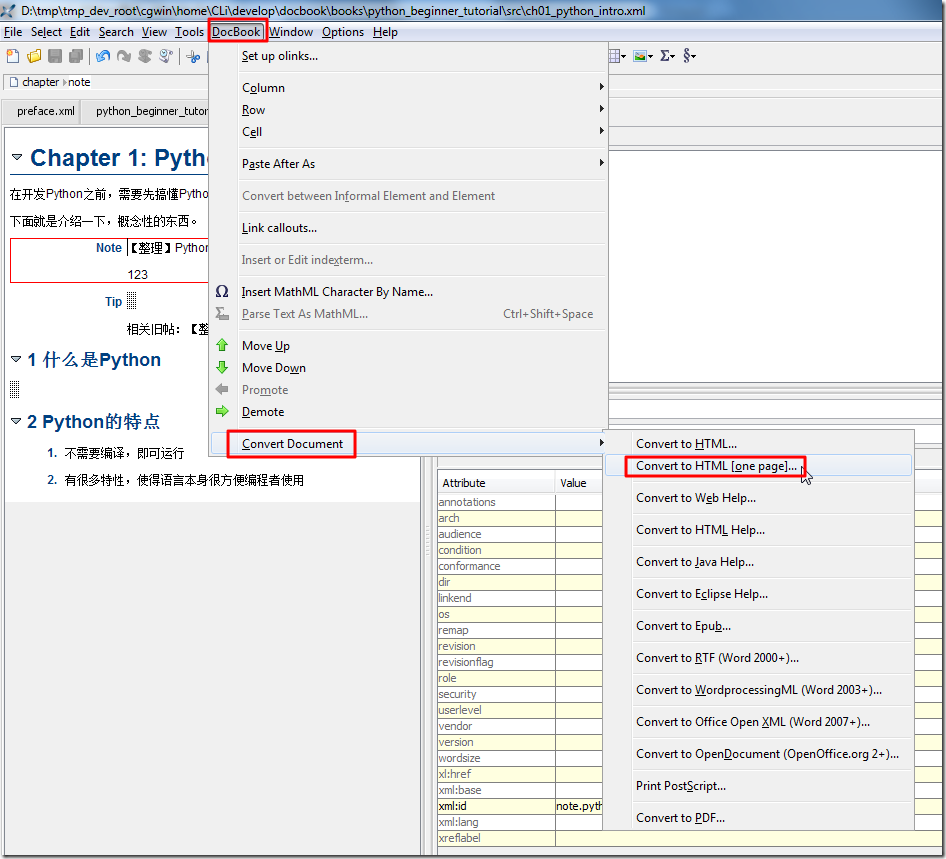Click the Omega icon for MathML character
Image resolution: width=946 pixels, height=859 pixels.
(x=222, y=291)
